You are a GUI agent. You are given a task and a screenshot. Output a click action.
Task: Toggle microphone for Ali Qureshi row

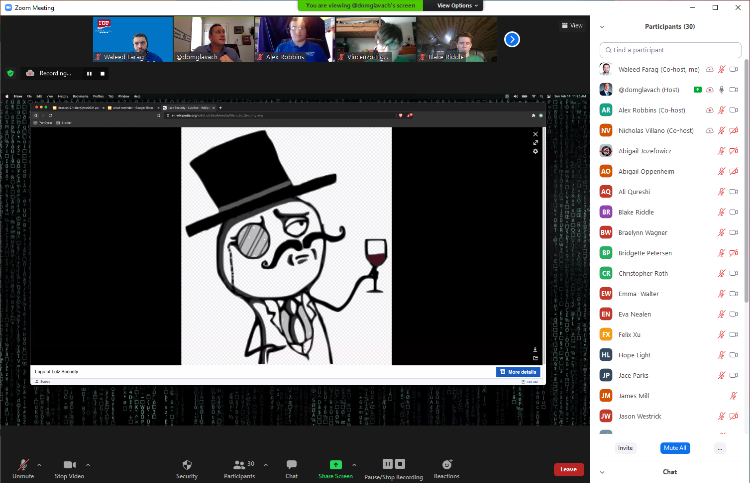click(x=721, y=192)
